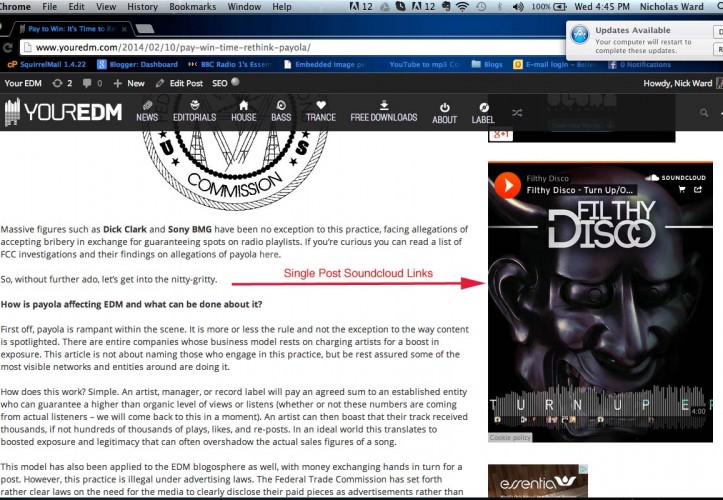Screen dimensions: 723x500
Task: Open the Free Downloads nav item
Action: click(384, 111)
